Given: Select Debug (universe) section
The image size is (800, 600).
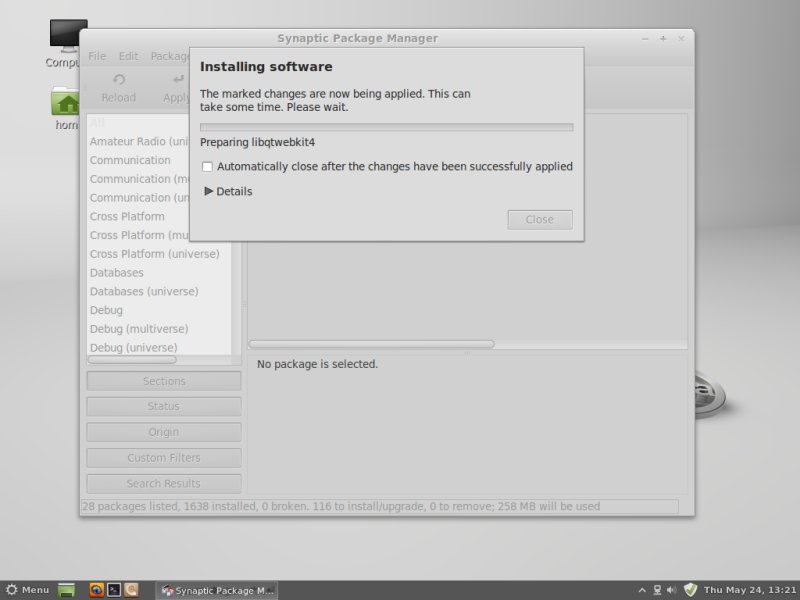Looking at the screenshot, I should 134,348.
